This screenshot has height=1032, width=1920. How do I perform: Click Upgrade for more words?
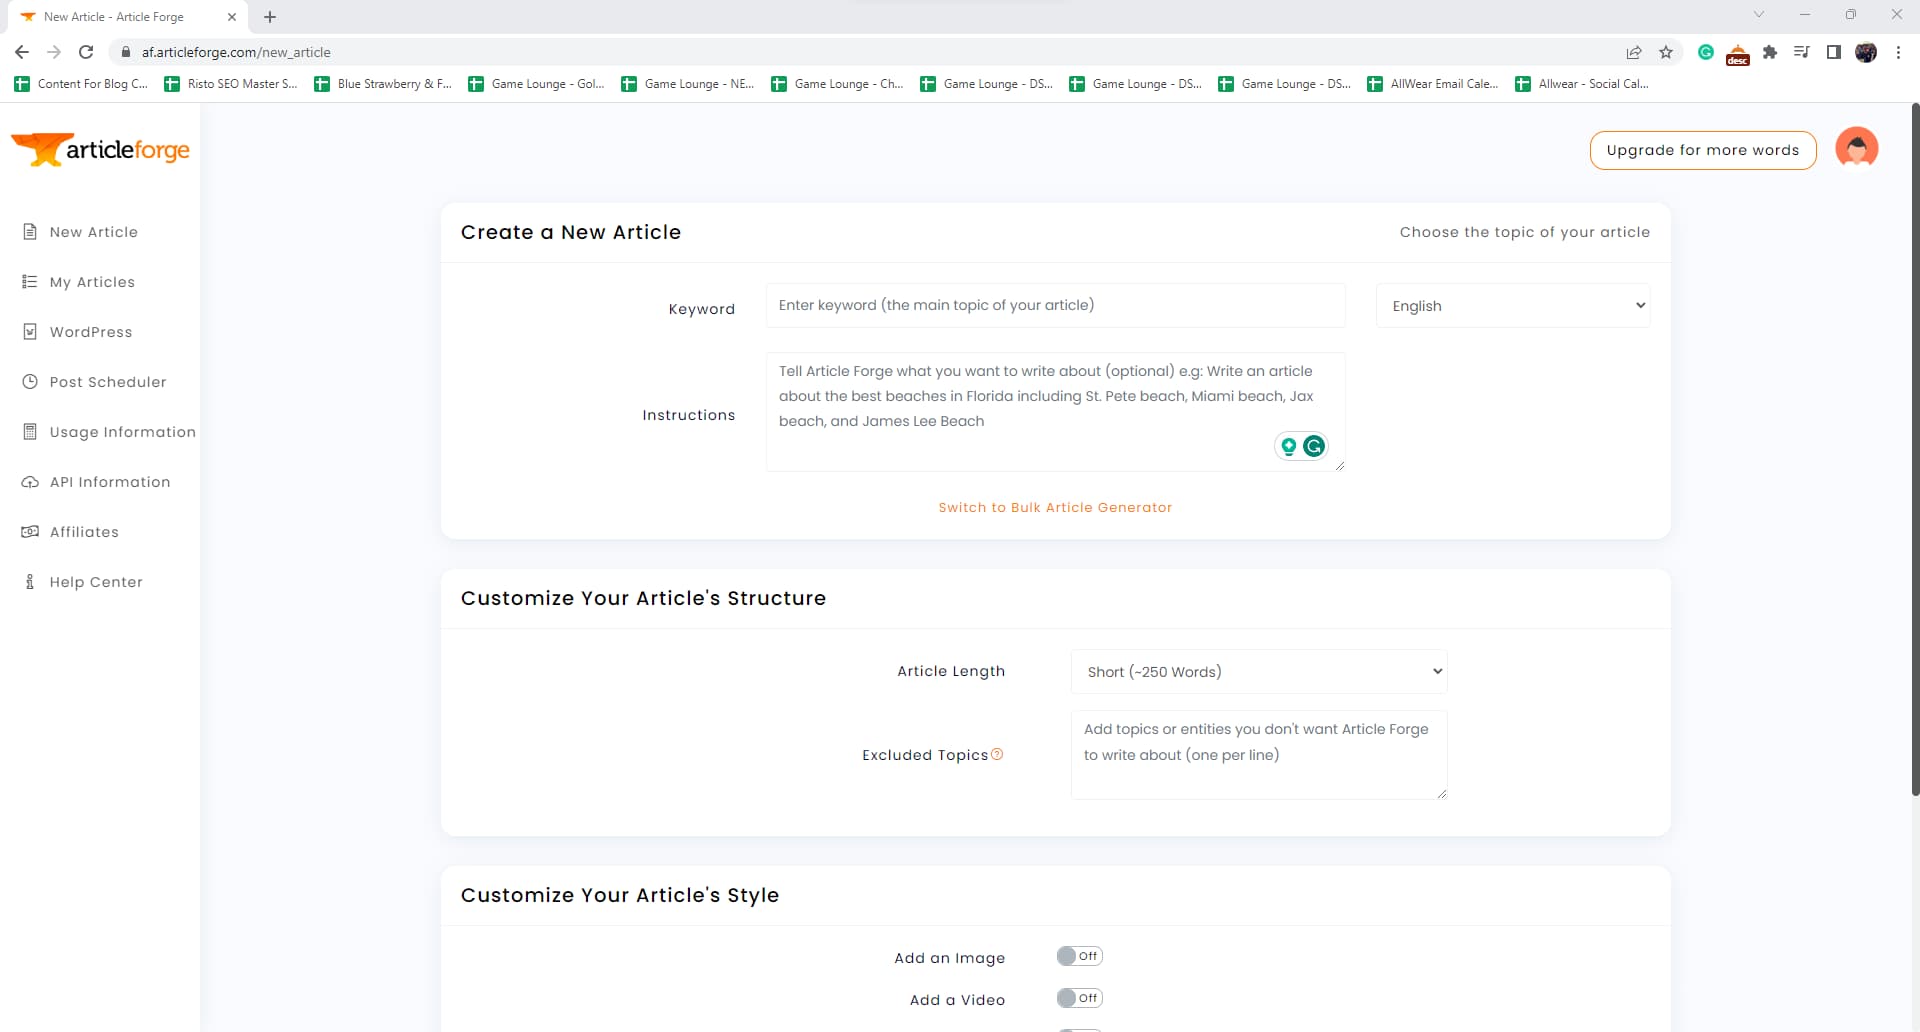click(1702, 150)
